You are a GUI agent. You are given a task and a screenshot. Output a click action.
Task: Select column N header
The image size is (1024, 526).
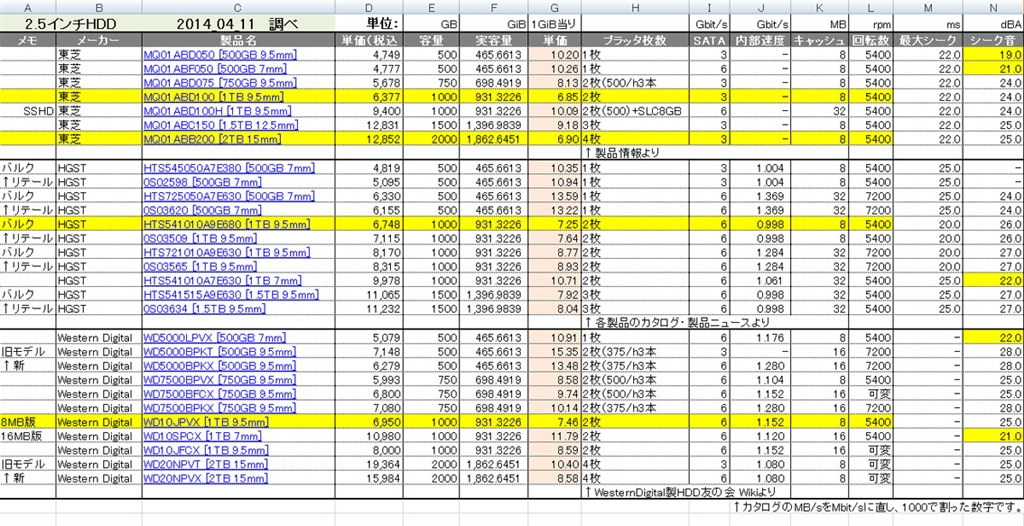click(x=993, y=7)
